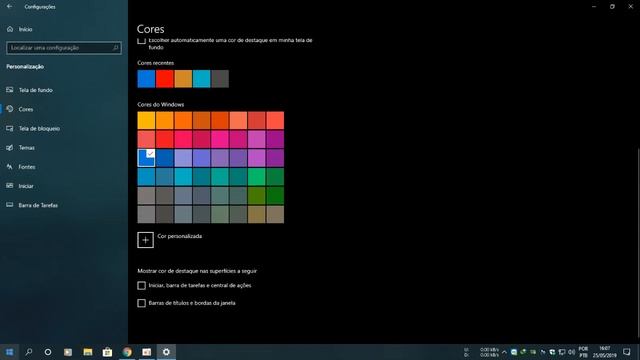Click the plus button for Cor personalizada

tap(145, 240)
